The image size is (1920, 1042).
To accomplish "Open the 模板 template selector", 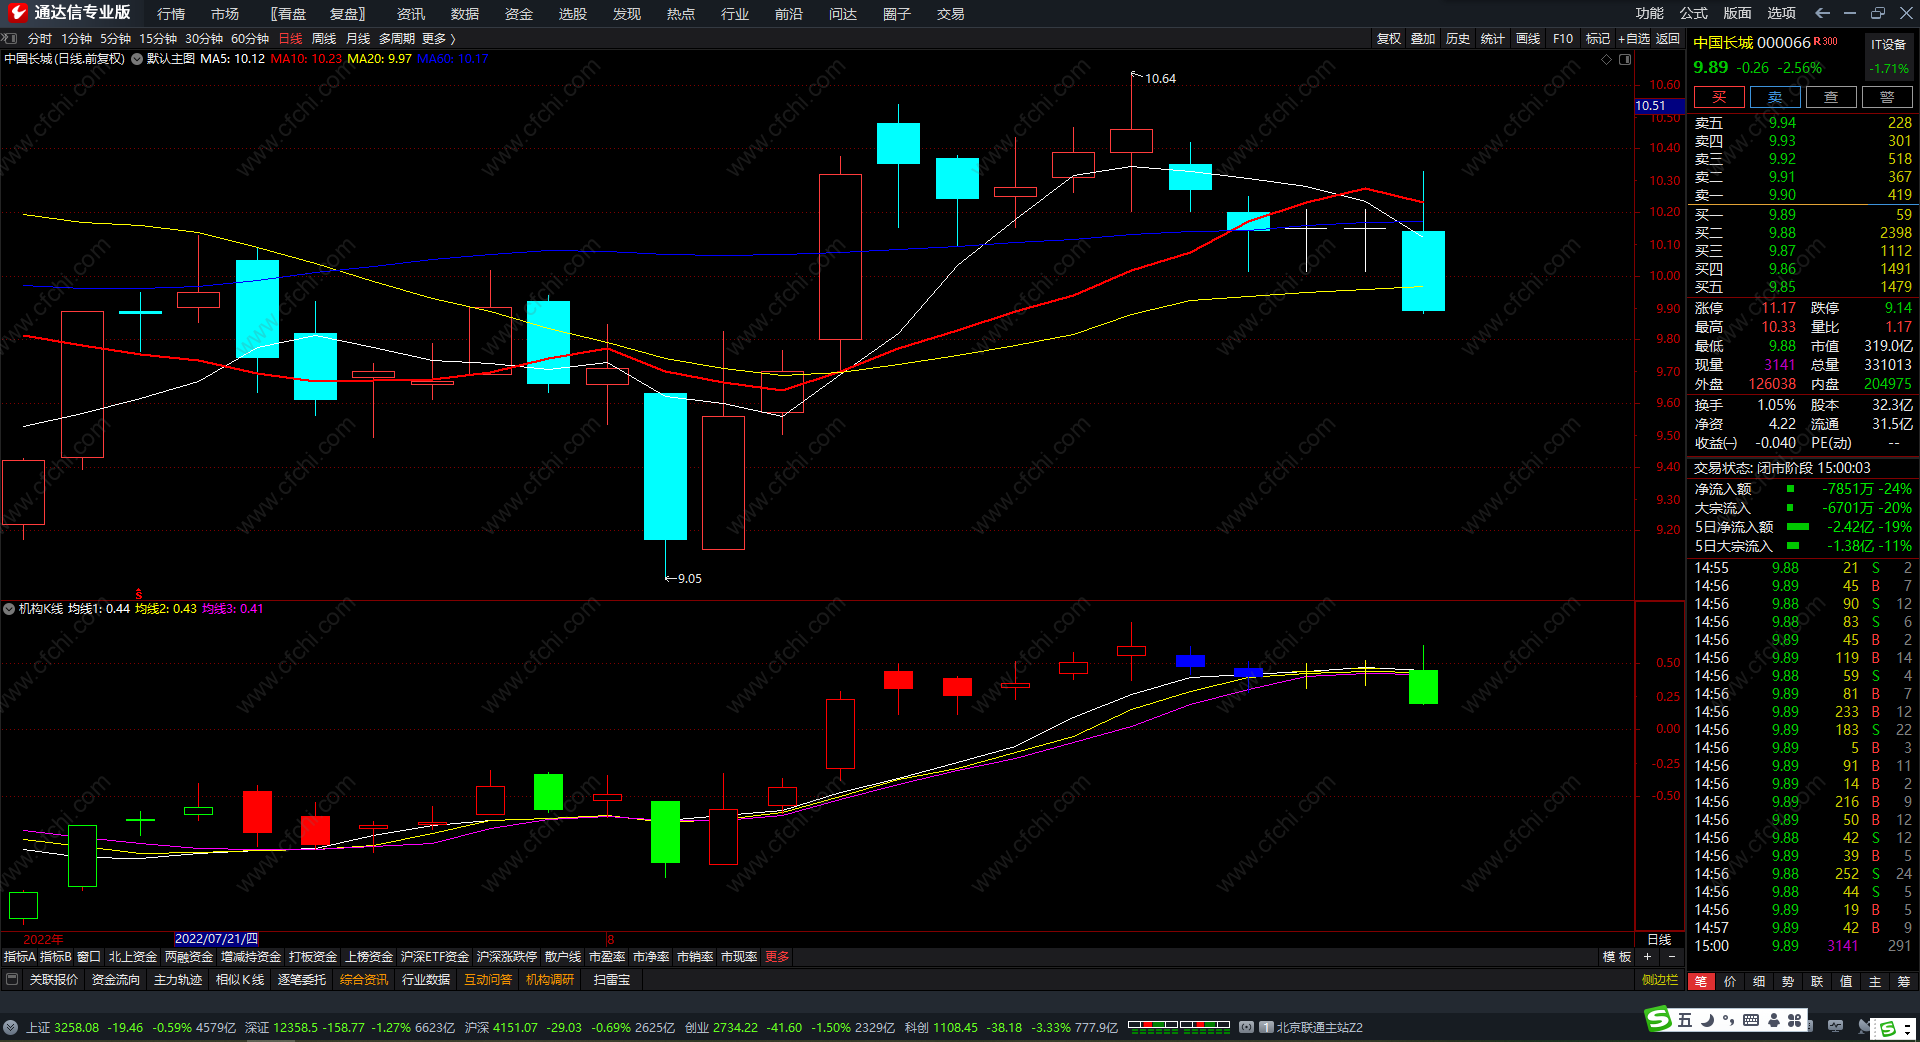I will 1617,957.
